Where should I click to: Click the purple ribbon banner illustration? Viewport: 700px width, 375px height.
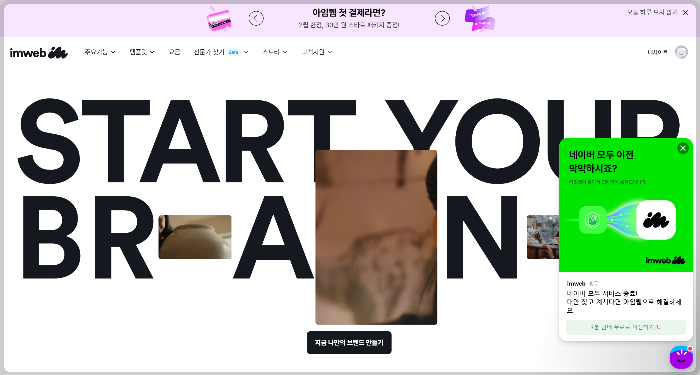(x=480, y=18)
